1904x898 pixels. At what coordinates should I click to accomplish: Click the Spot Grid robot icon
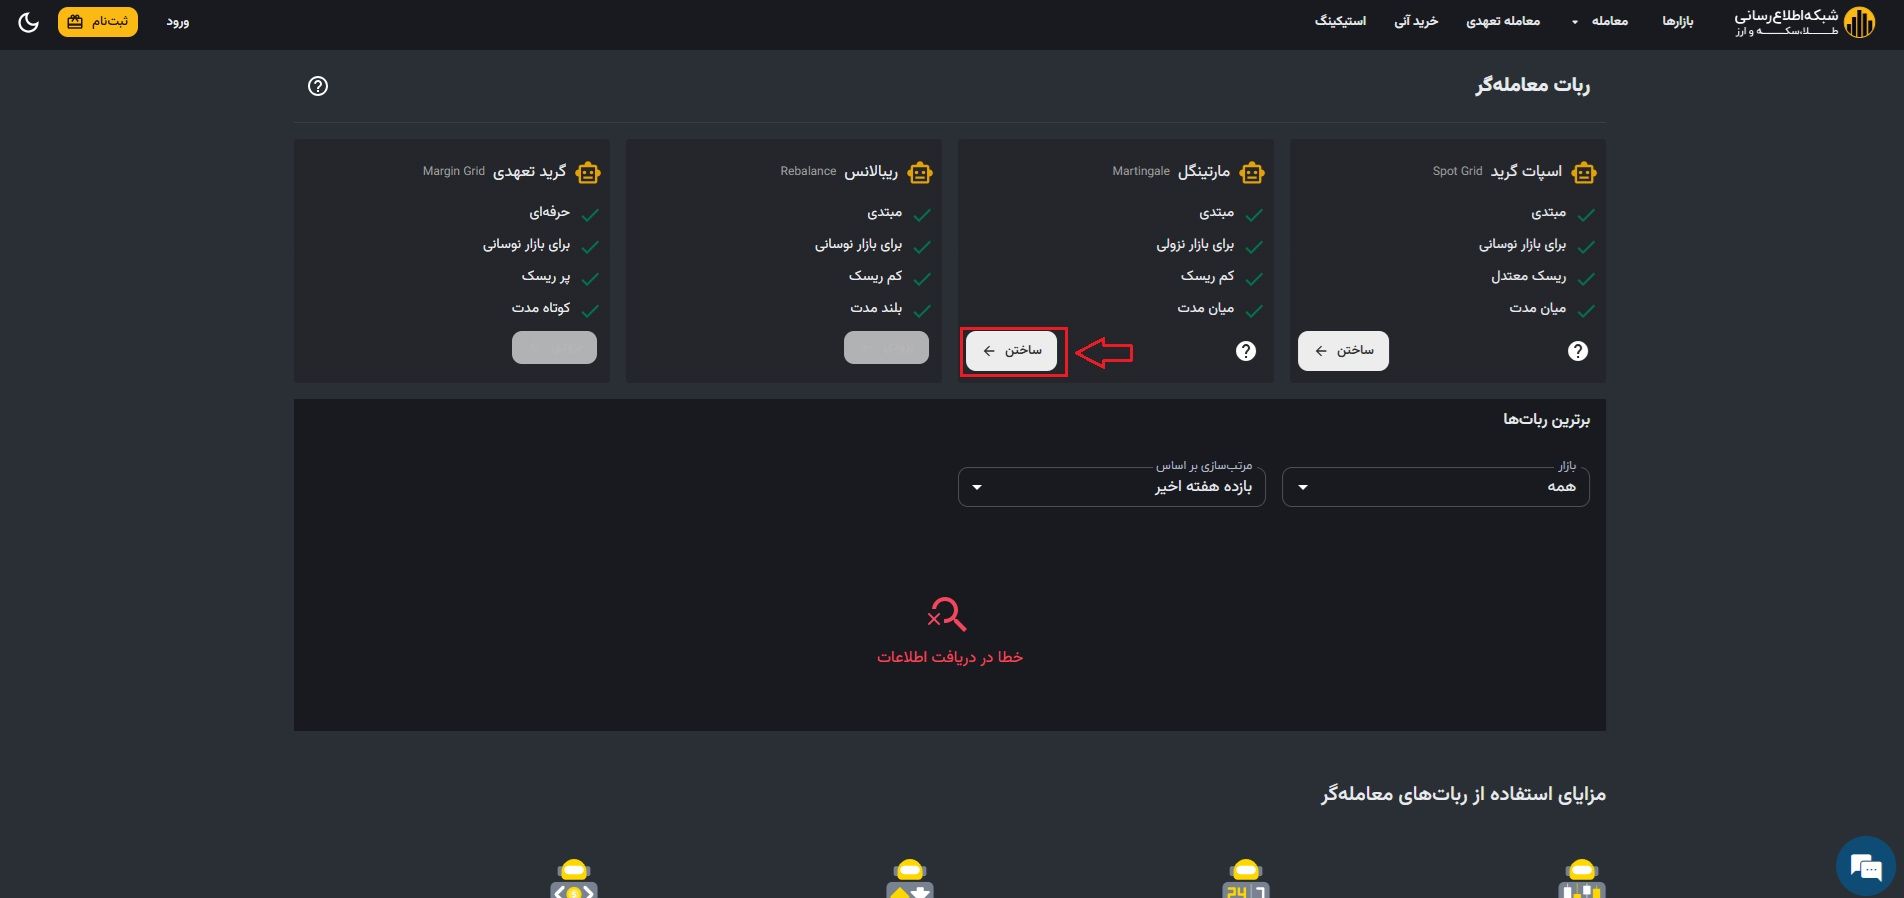[x=1583, y=173]
